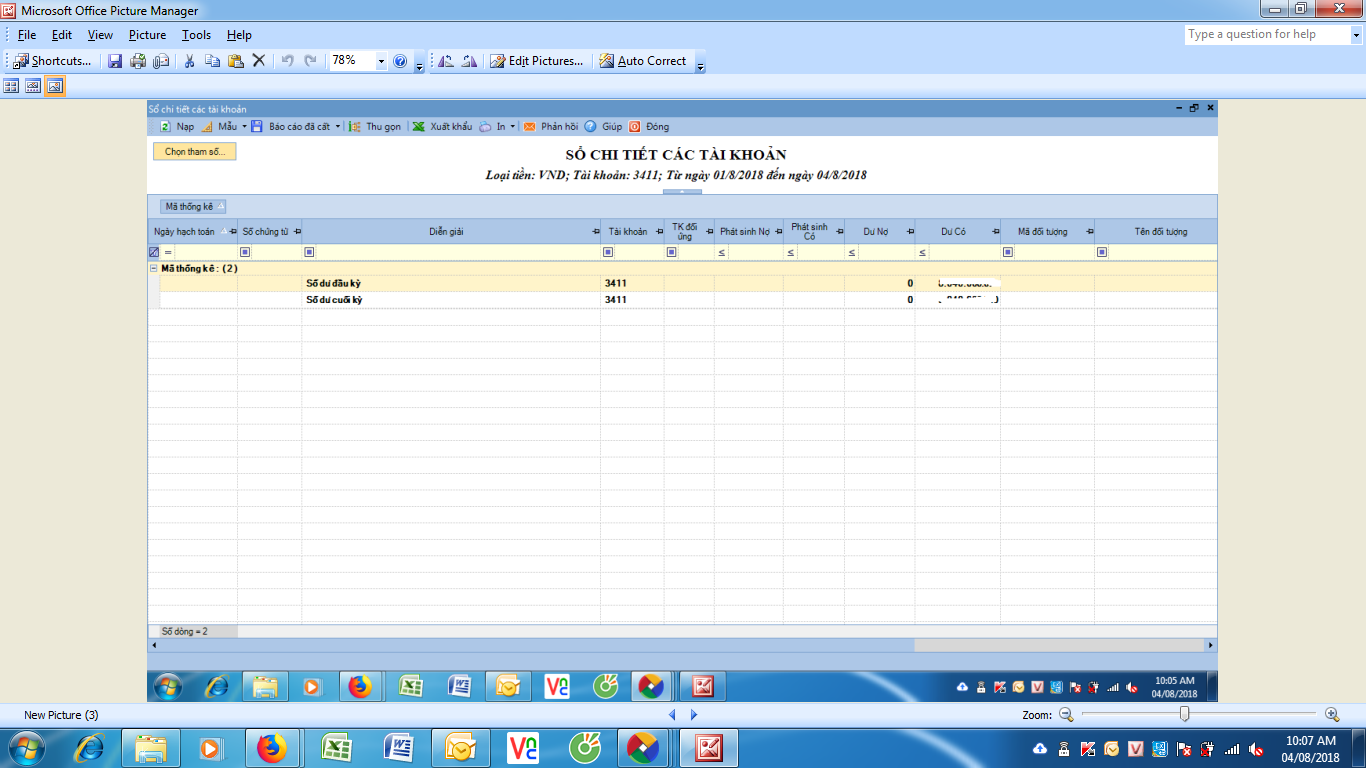Switch to Filmstrip view
1366x768 pixels.
pyautogui.click(x=33, y=87)
